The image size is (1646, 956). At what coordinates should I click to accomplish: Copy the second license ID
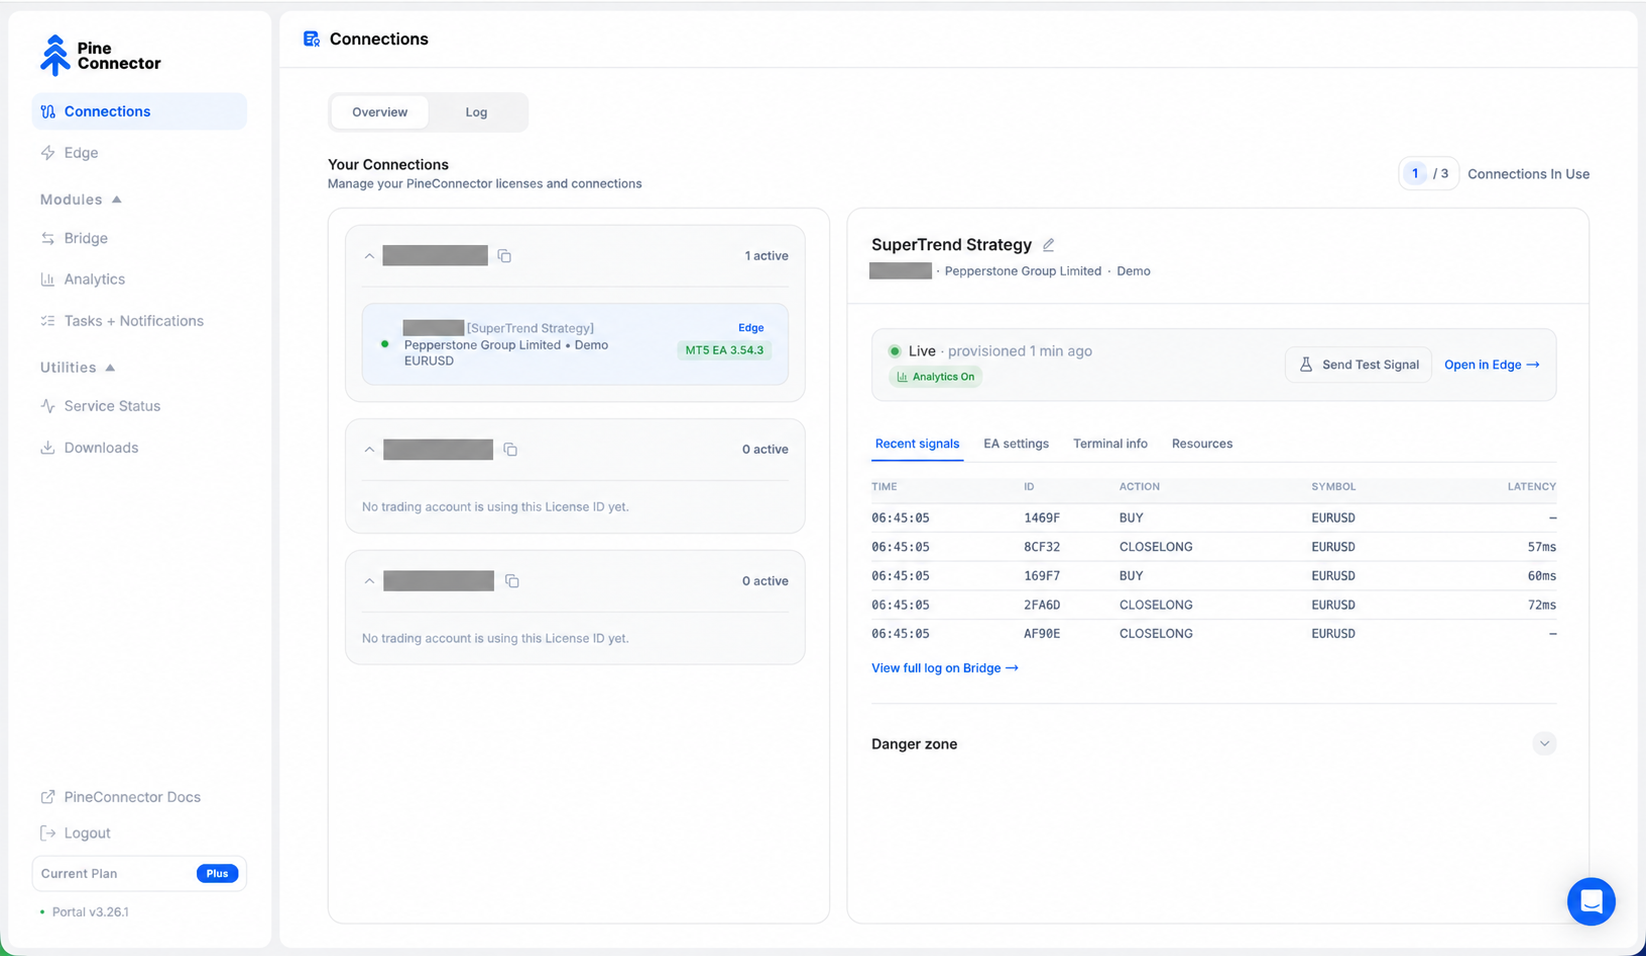click(510, 450)
